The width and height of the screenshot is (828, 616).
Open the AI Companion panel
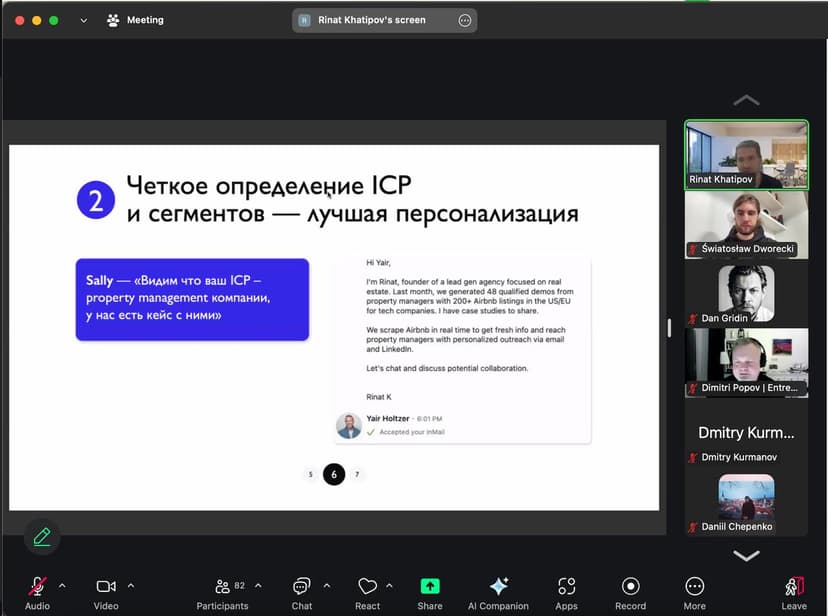[498, 592]
